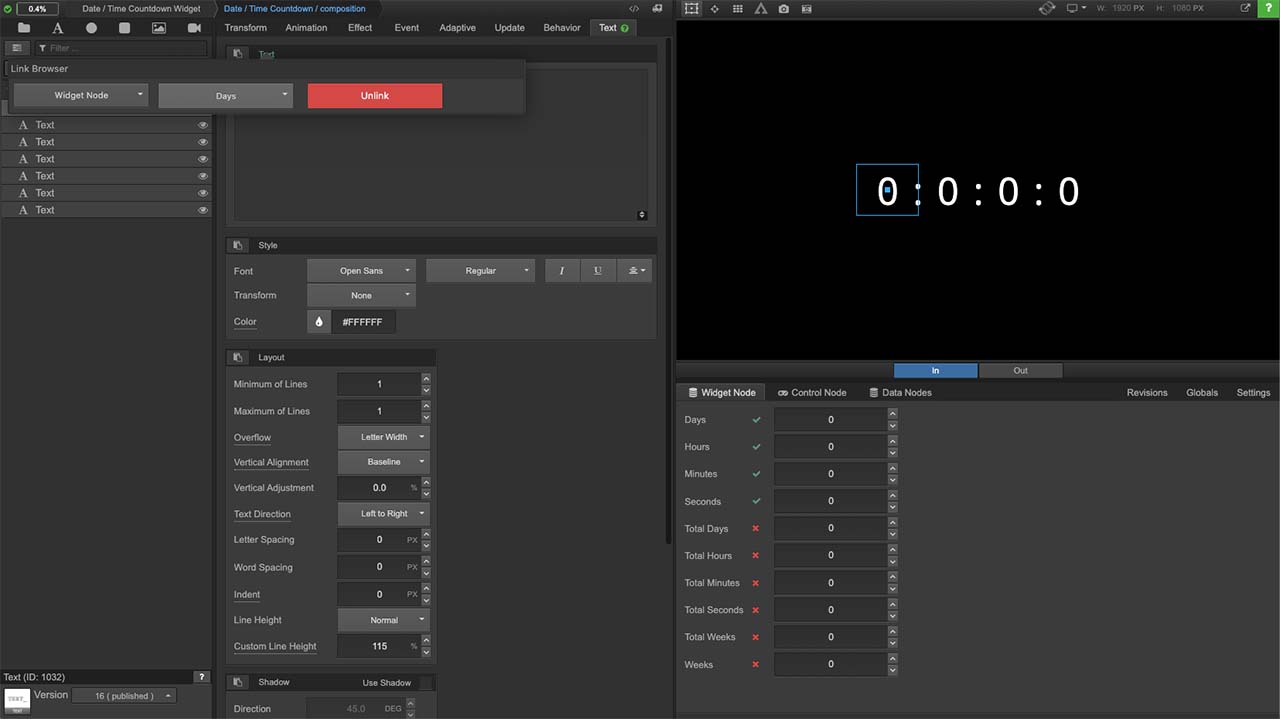
Task: Add an image layer using the picture icon
Action: 159,28
